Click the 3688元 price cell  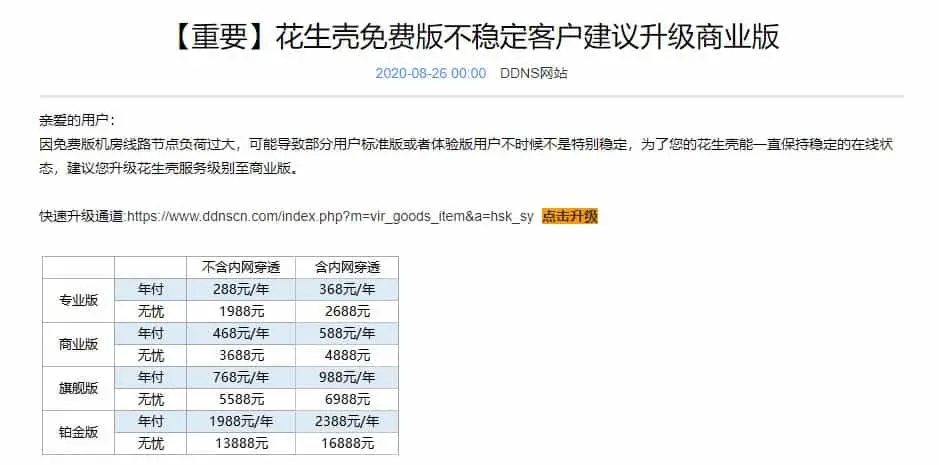pos(241,355)
